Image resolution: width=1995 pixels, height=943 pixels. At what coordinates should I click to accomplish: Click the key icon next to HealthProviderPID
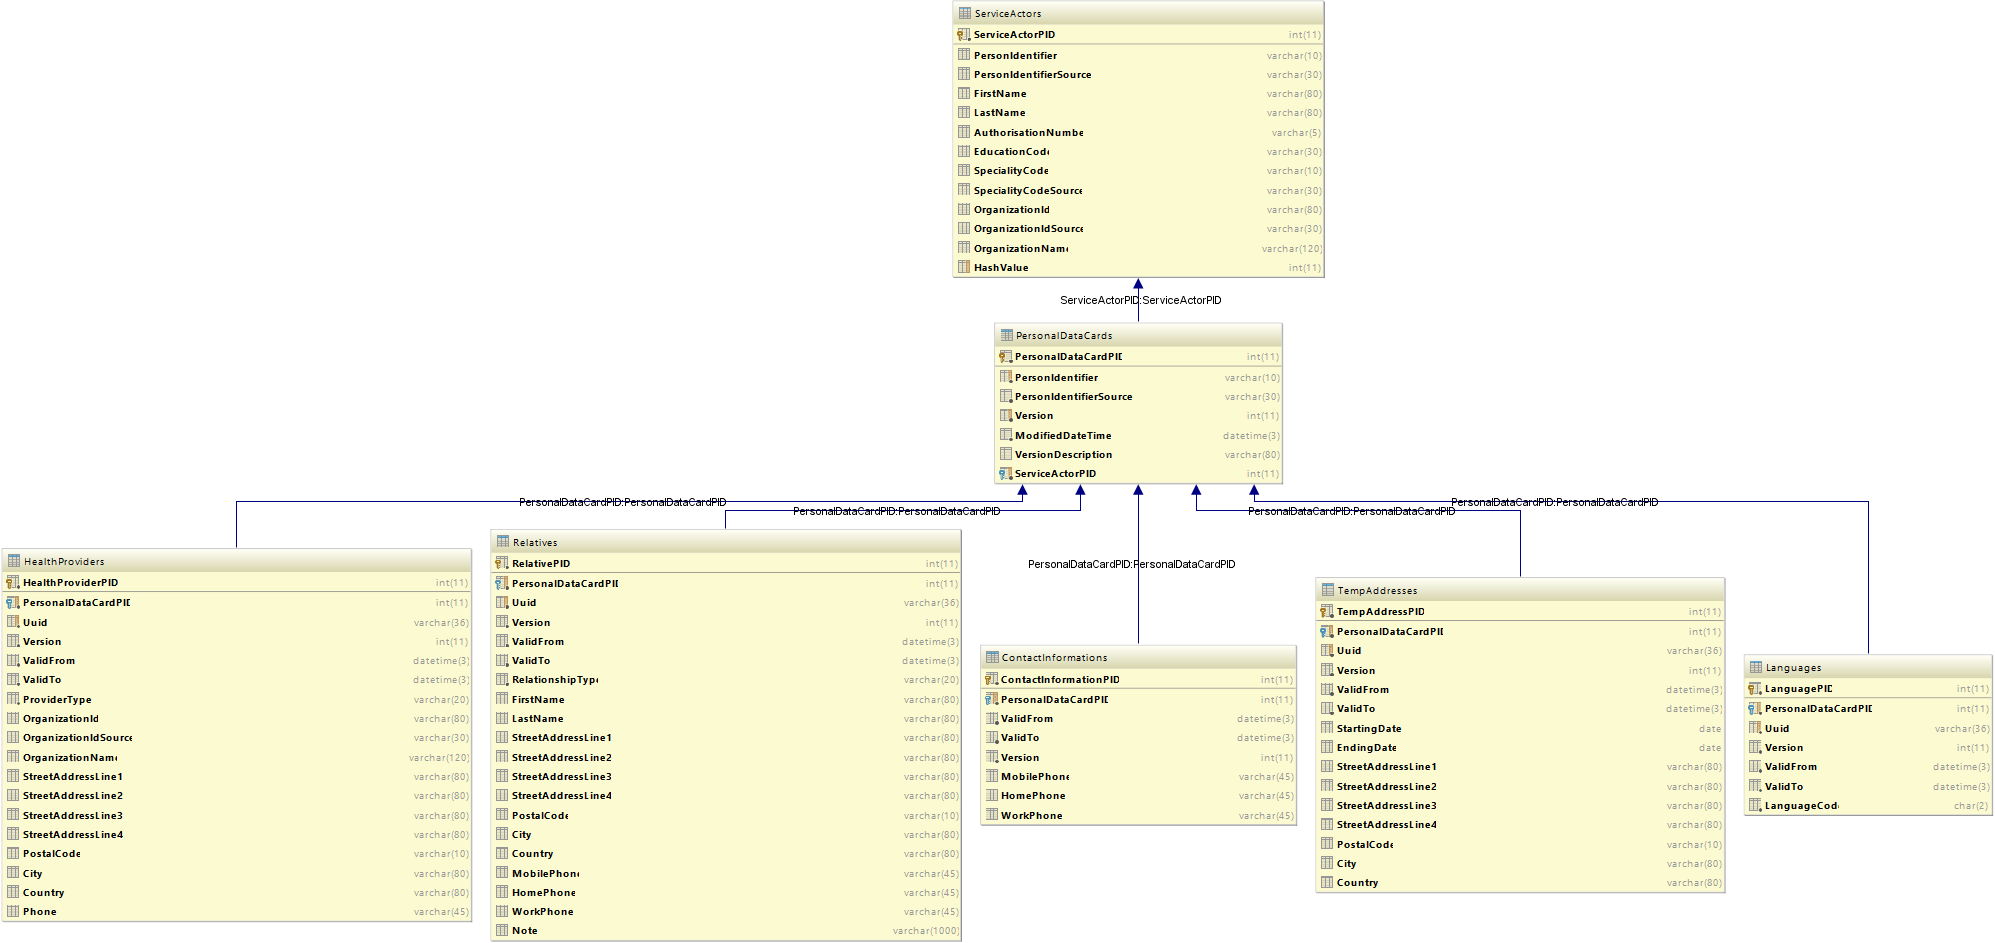pos(13,583)
